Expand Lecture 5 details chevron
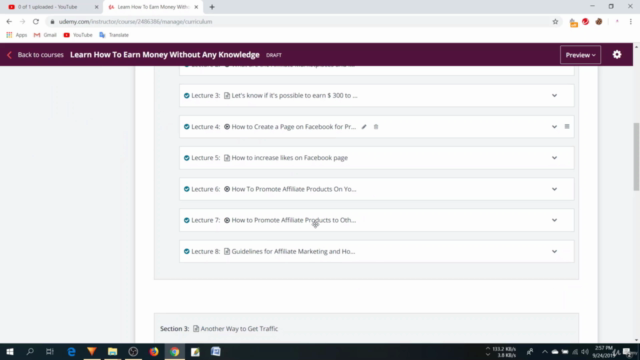640x360 pixels. pos(554,158)
